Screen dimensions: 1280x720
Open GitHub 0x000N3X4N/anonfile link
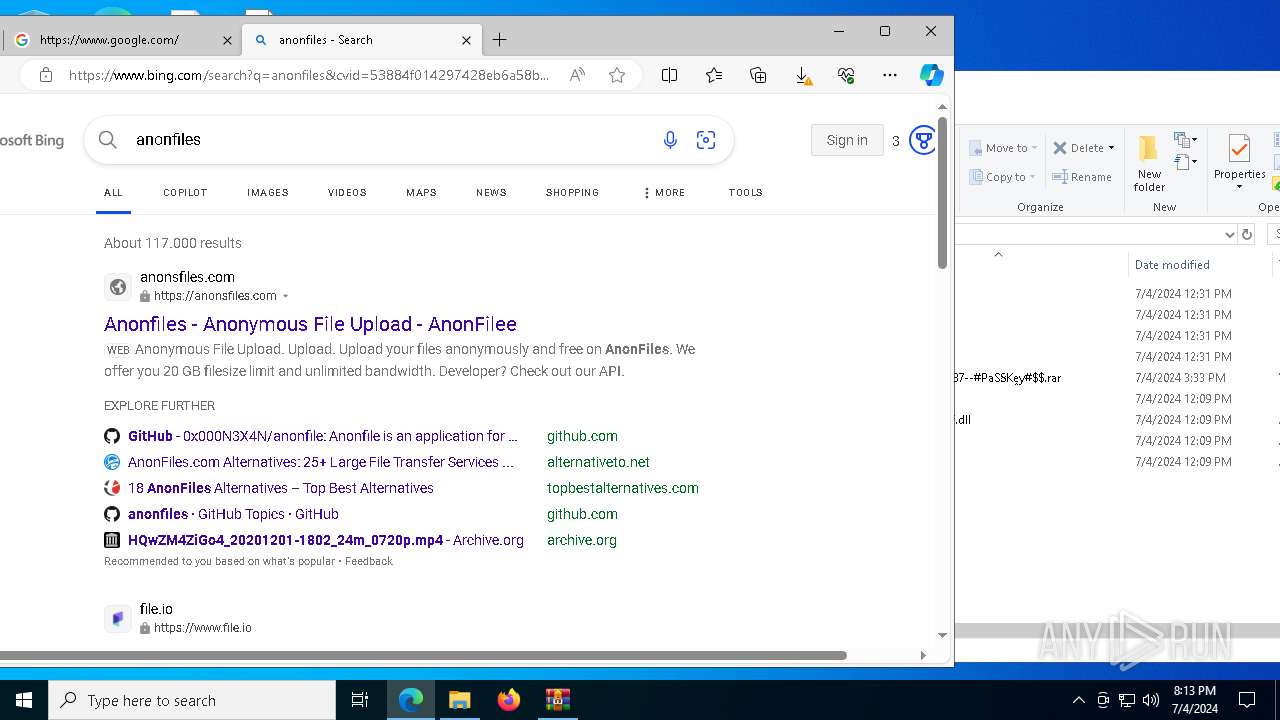(x=323, y=436)
